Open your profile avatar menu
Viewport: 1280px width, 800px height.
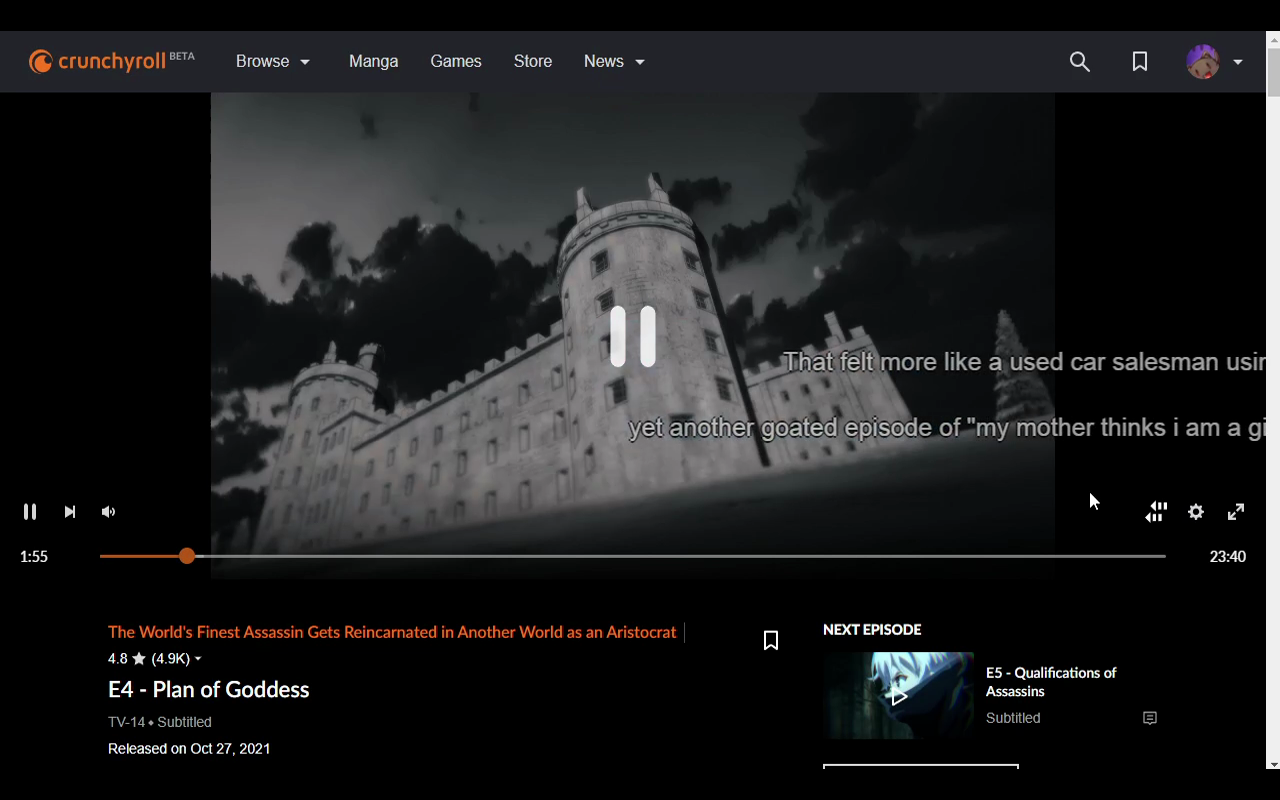[1203, 61]
